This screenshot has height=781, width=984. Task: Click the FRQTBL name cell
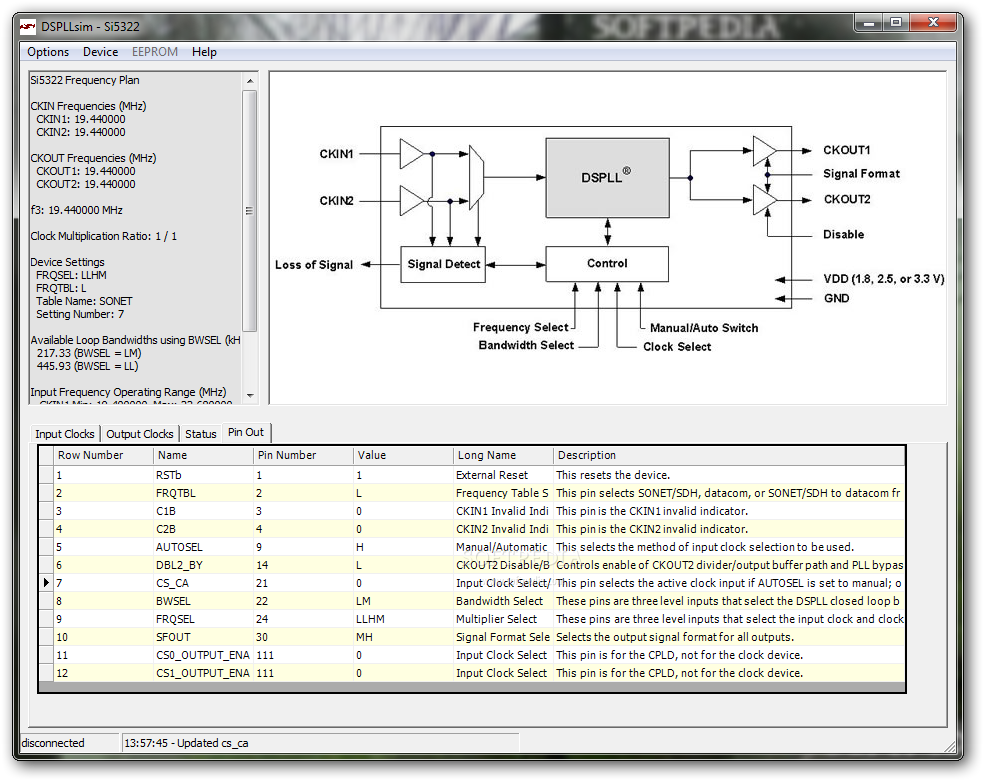tap(203, 493)
